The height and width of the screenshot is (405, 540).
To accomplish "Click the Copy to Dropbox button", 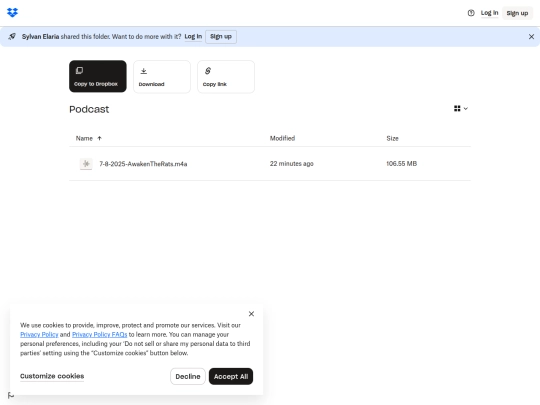I will pos(98,76).
